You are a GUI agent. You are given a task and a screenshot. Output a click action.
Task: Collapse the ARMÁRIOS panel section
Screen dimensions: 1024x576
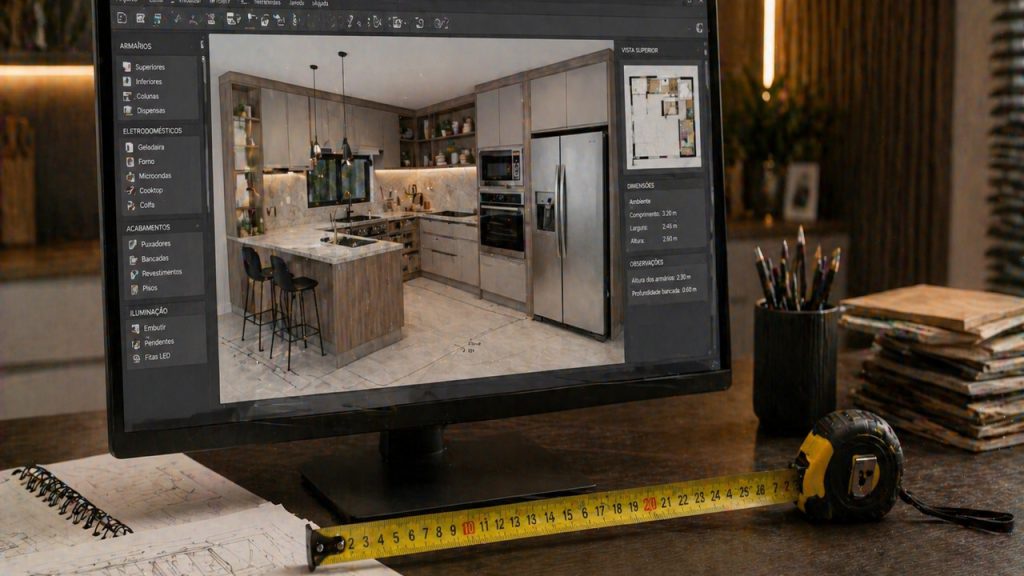[202, 44]
